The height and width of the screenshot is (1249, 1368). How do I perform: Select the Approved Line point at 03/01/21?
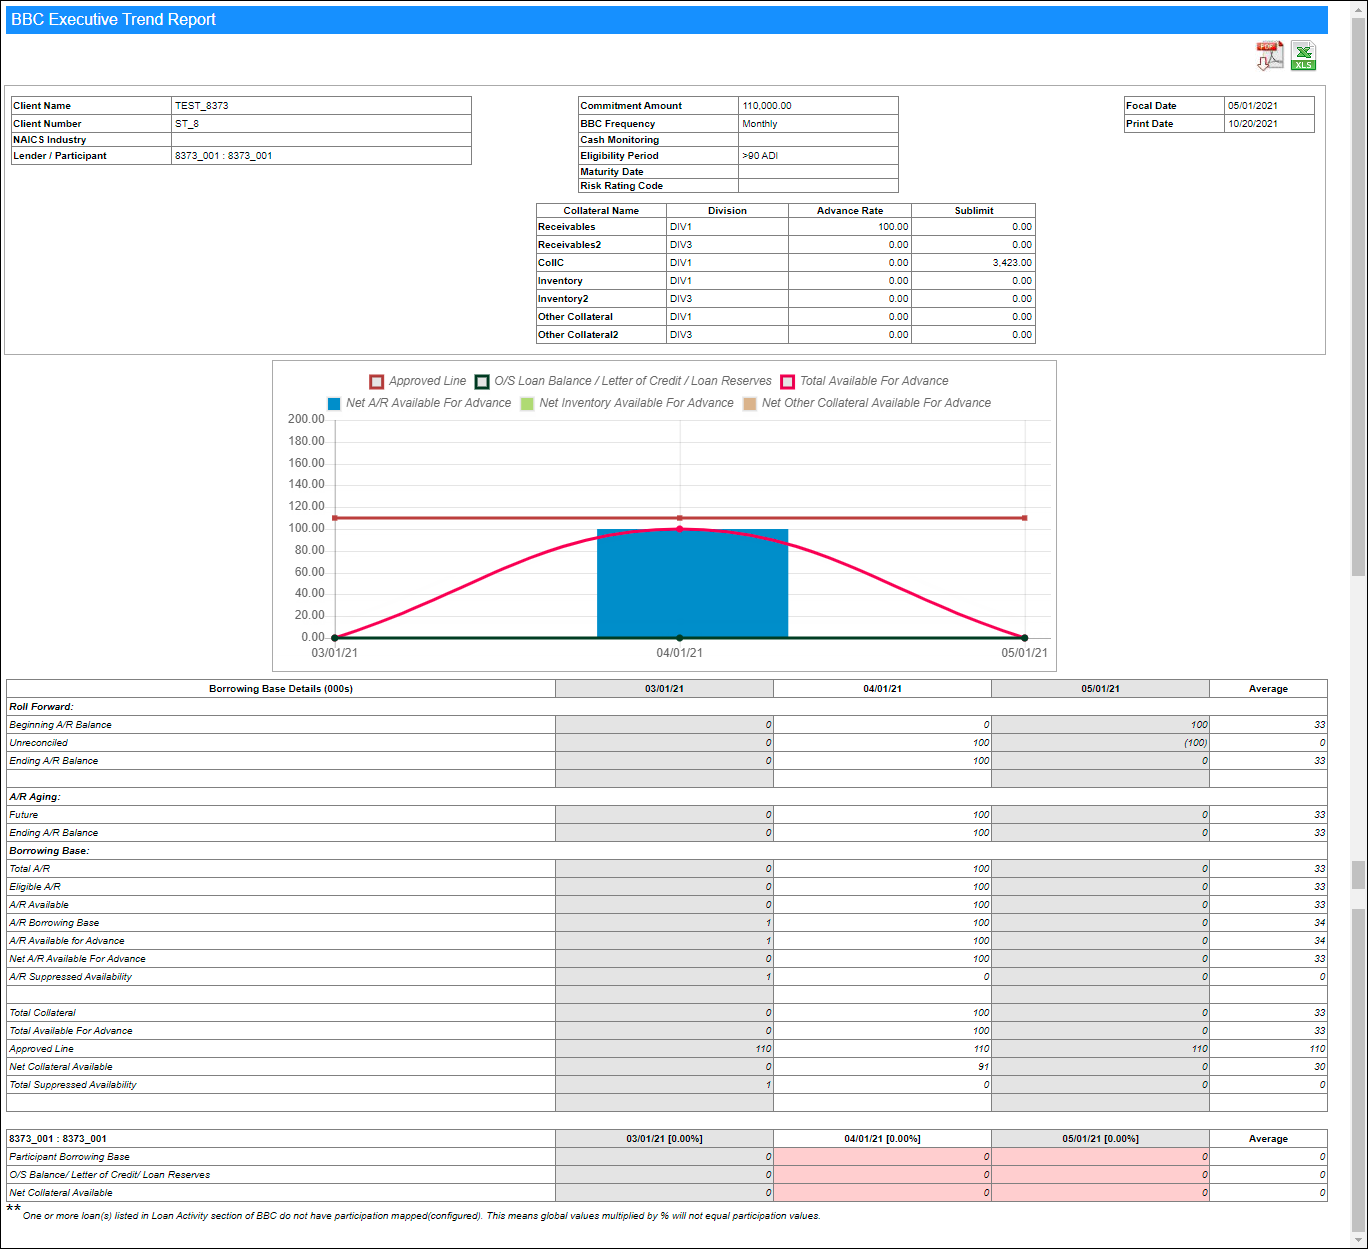pyautogui.click(x=335, y=518)
